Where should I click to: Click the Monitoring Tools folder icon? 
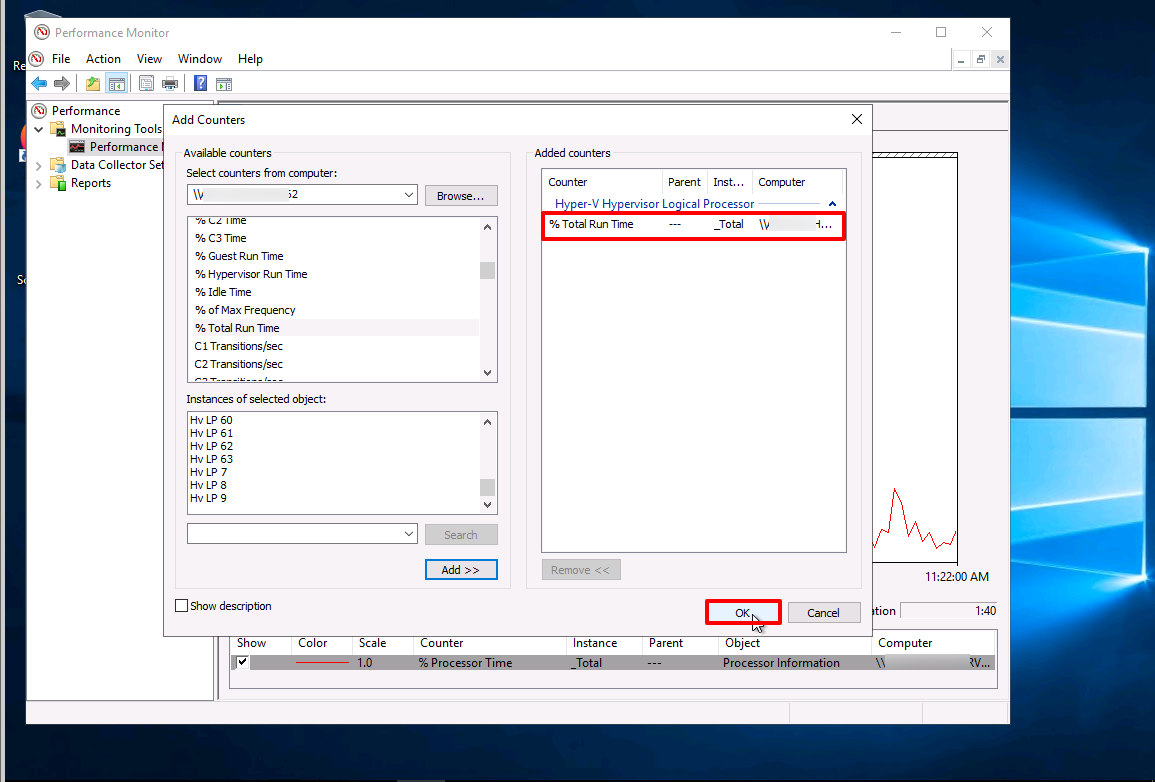pos(58,129)
